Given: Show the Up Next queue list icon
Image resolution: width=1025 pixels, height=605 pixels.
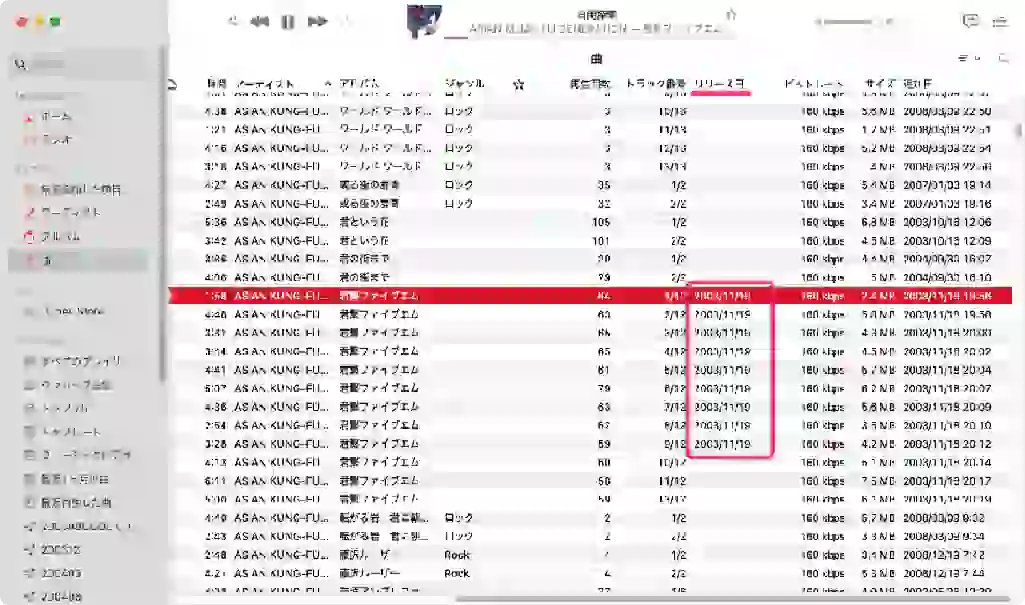Looking at the screenshot, I should pyautogui.click(x=1000, y=22).
